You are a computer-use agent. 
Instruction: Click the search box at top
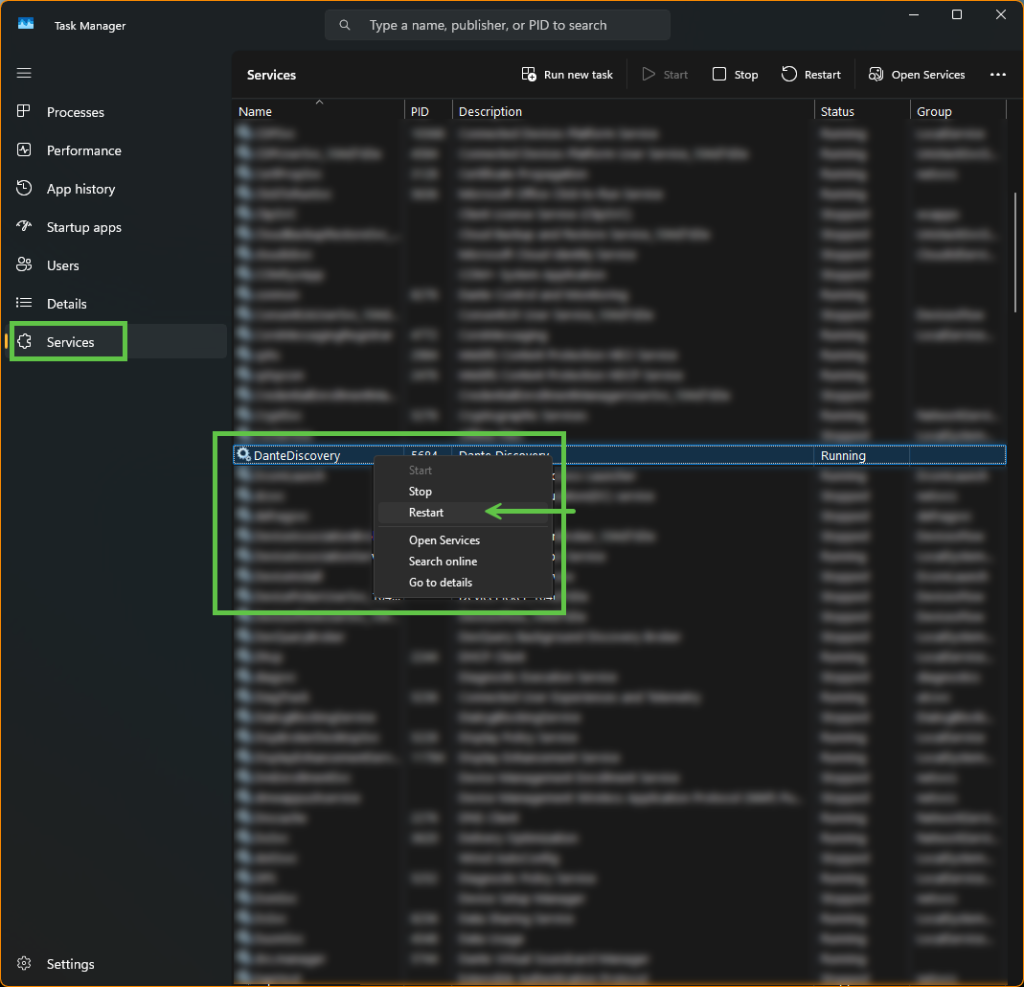coord(497,25)
